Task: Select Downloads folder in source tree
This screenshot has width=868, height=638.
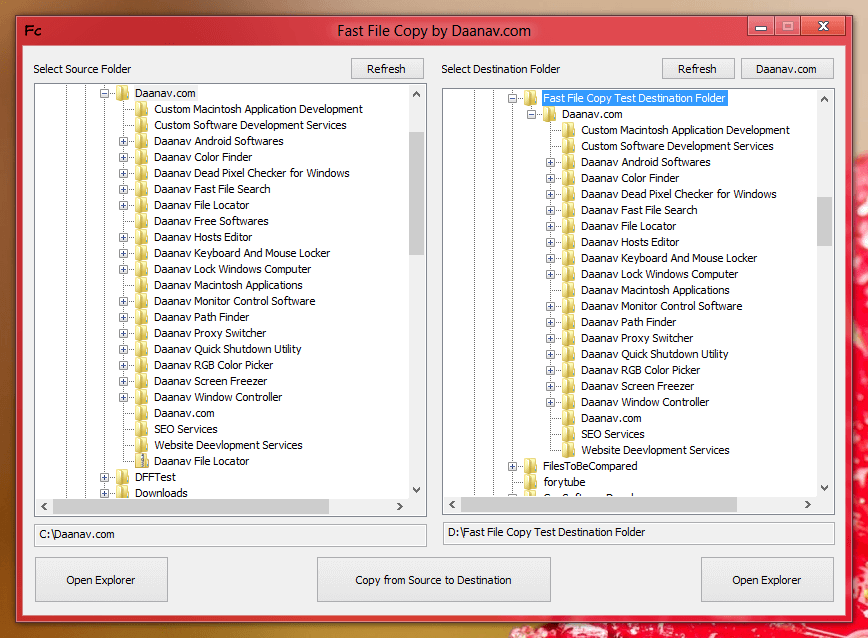Action: [x=161, y=493]
